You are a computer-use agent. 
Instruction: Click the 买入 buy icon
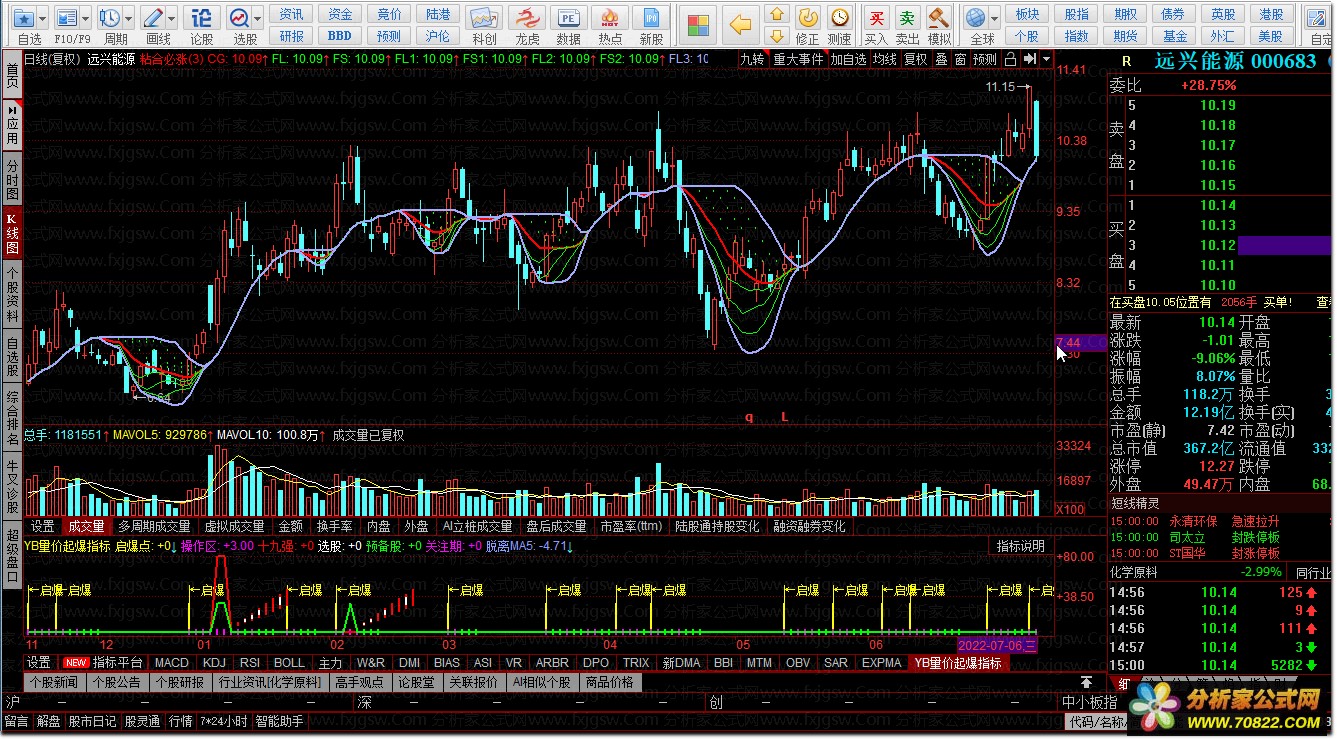point(876,18)
